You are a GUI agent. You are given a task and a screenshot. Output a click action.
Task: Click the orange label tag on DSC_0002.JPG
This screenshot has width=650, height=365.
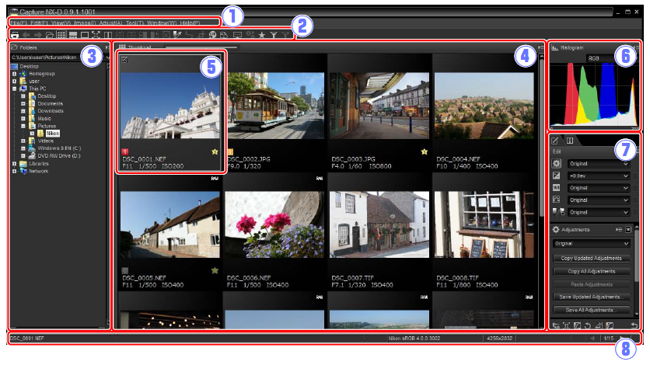click(x=230, y=152)
